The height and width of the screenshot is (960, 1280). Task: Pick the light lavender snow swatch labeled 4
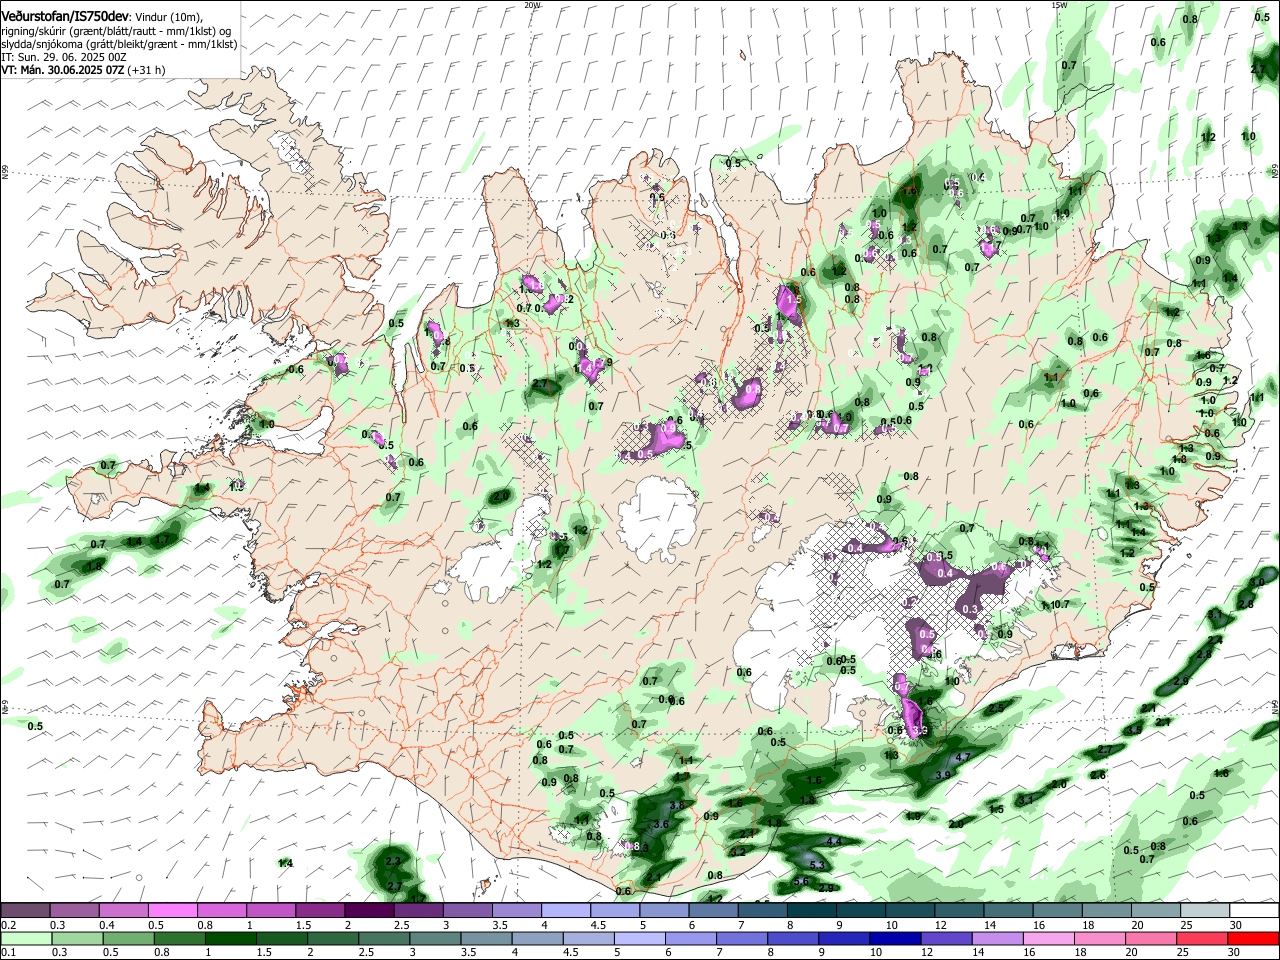pyautogui.click(x=566, y=911)
